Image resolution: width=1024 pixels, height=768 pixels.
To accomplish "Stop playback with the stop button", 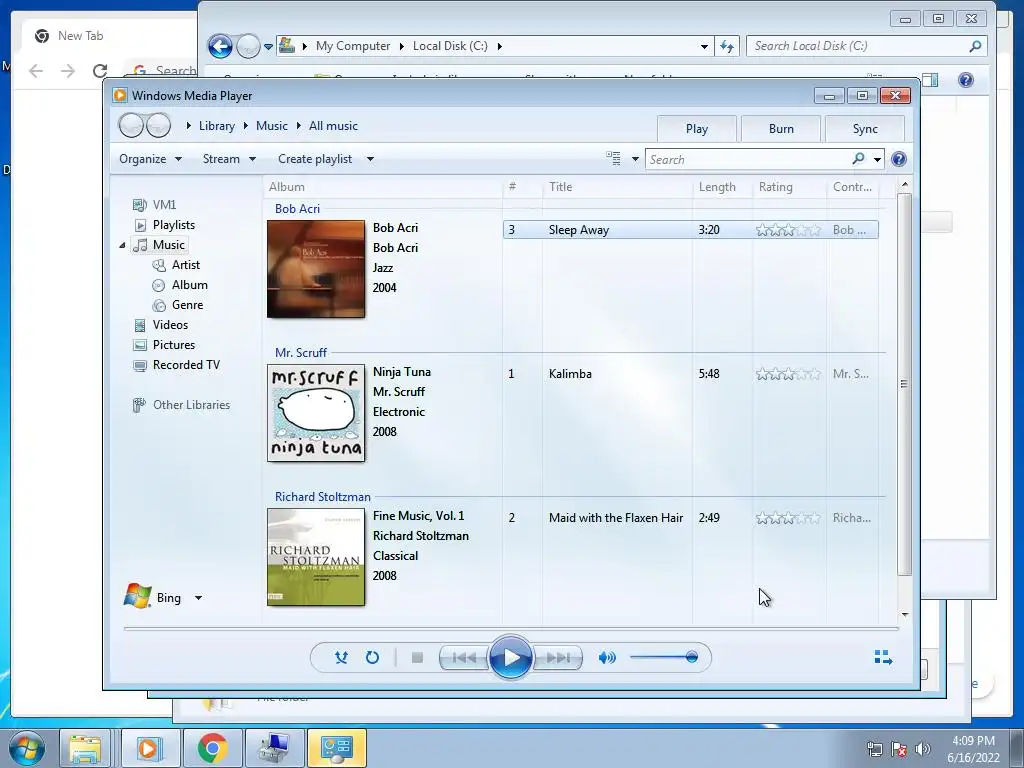I will tap(417, 658).
